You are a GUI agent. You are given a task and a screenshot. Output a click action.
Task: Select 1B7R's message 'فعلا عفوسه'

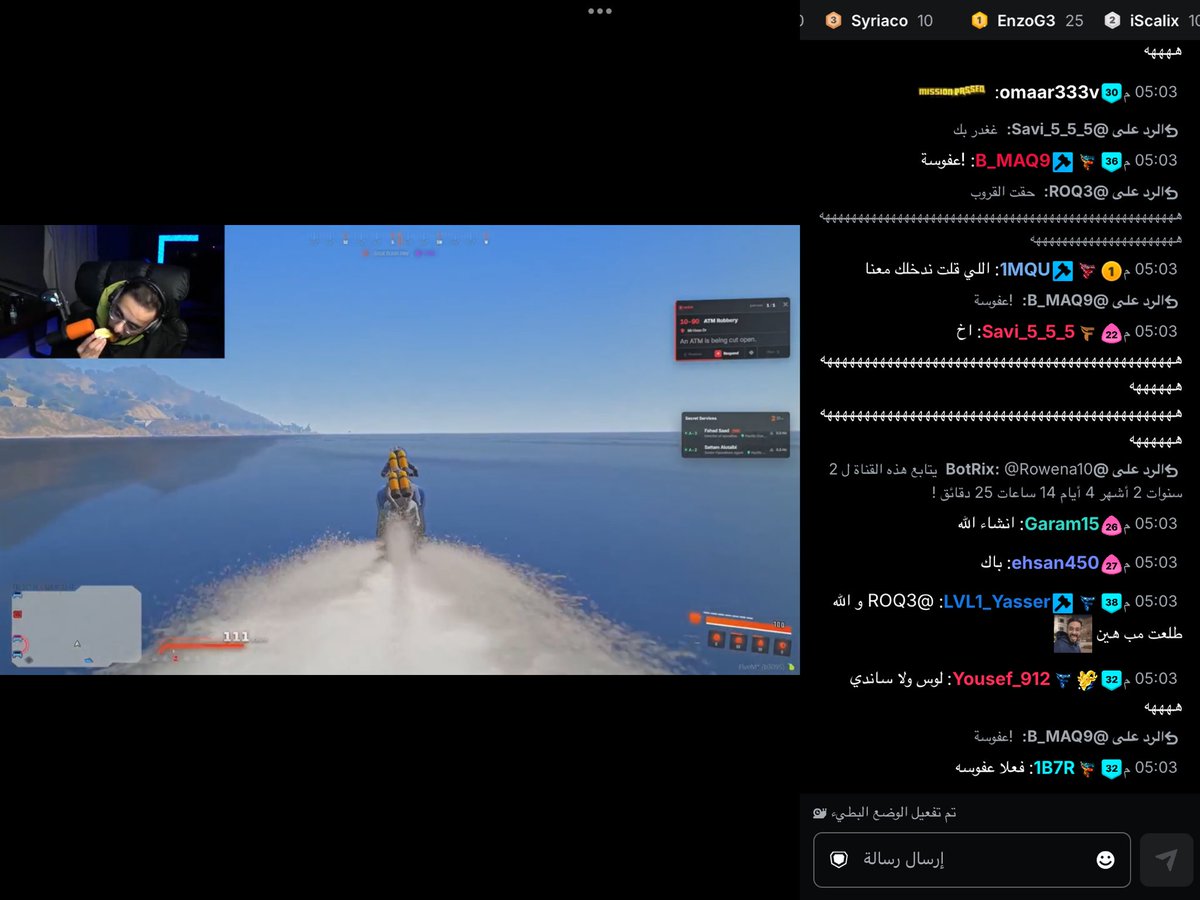pos(989,768)
